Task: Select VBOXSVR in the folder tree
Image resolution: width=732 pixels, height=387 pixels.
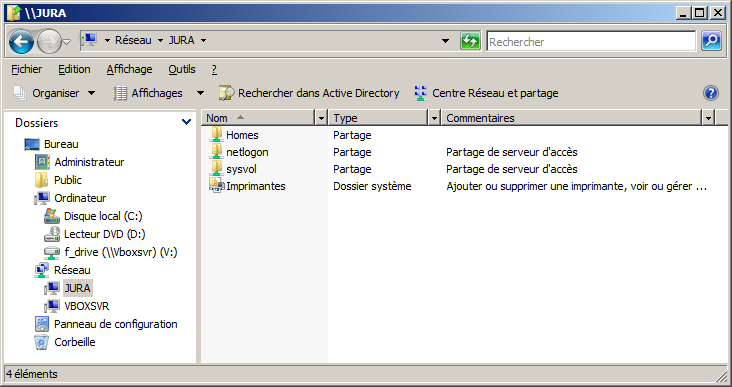Action: (86, 306)
